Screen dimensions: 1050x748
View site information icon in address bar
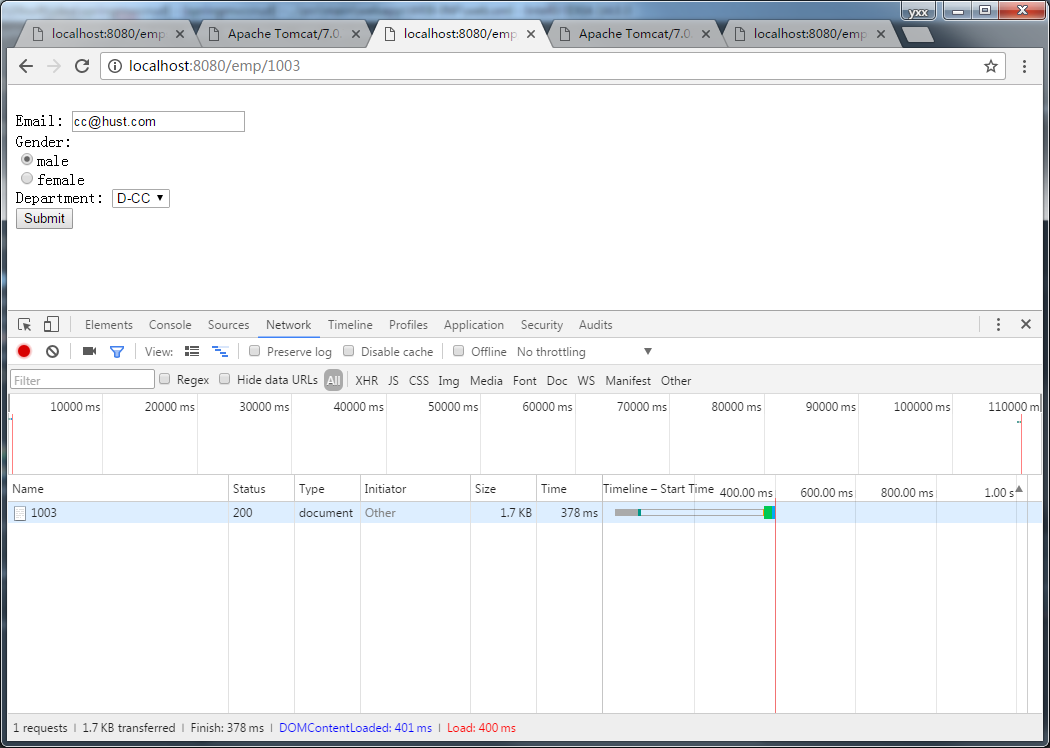tap(115, 66)
